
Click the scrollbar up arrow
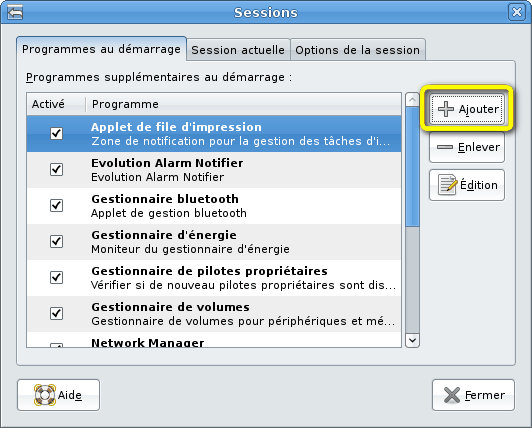(x=412, y=100)
